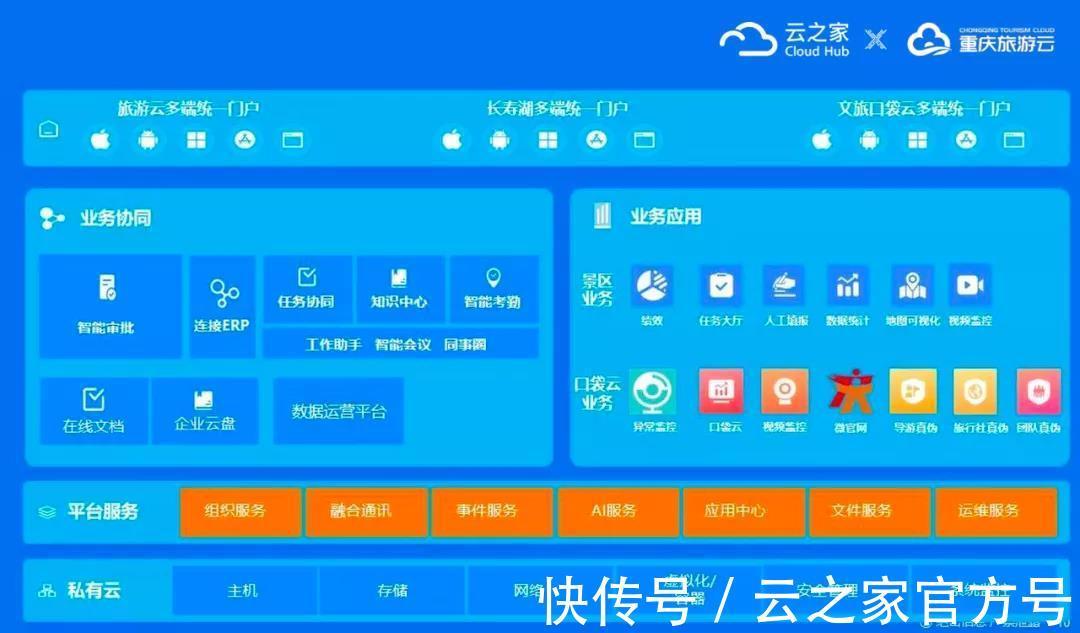Click Windows icon under 旅游云多端统一门户
The height and width of the screenshot is (633, 1080).
[196, 141]
